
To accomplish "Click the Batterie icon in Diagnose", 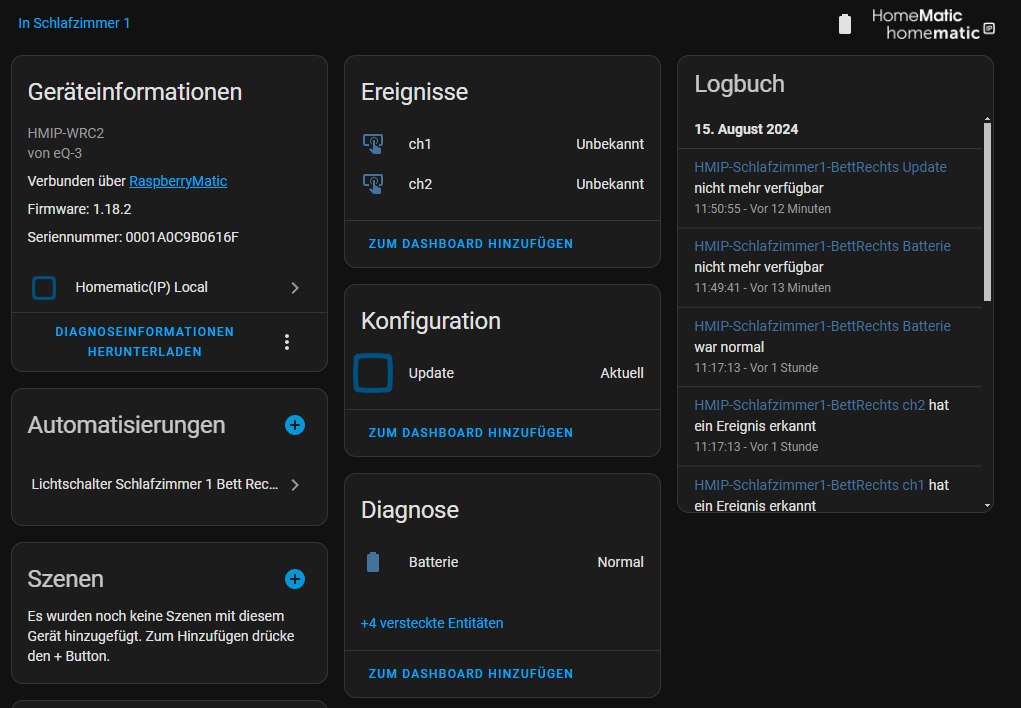I will (x=373, y=562).
